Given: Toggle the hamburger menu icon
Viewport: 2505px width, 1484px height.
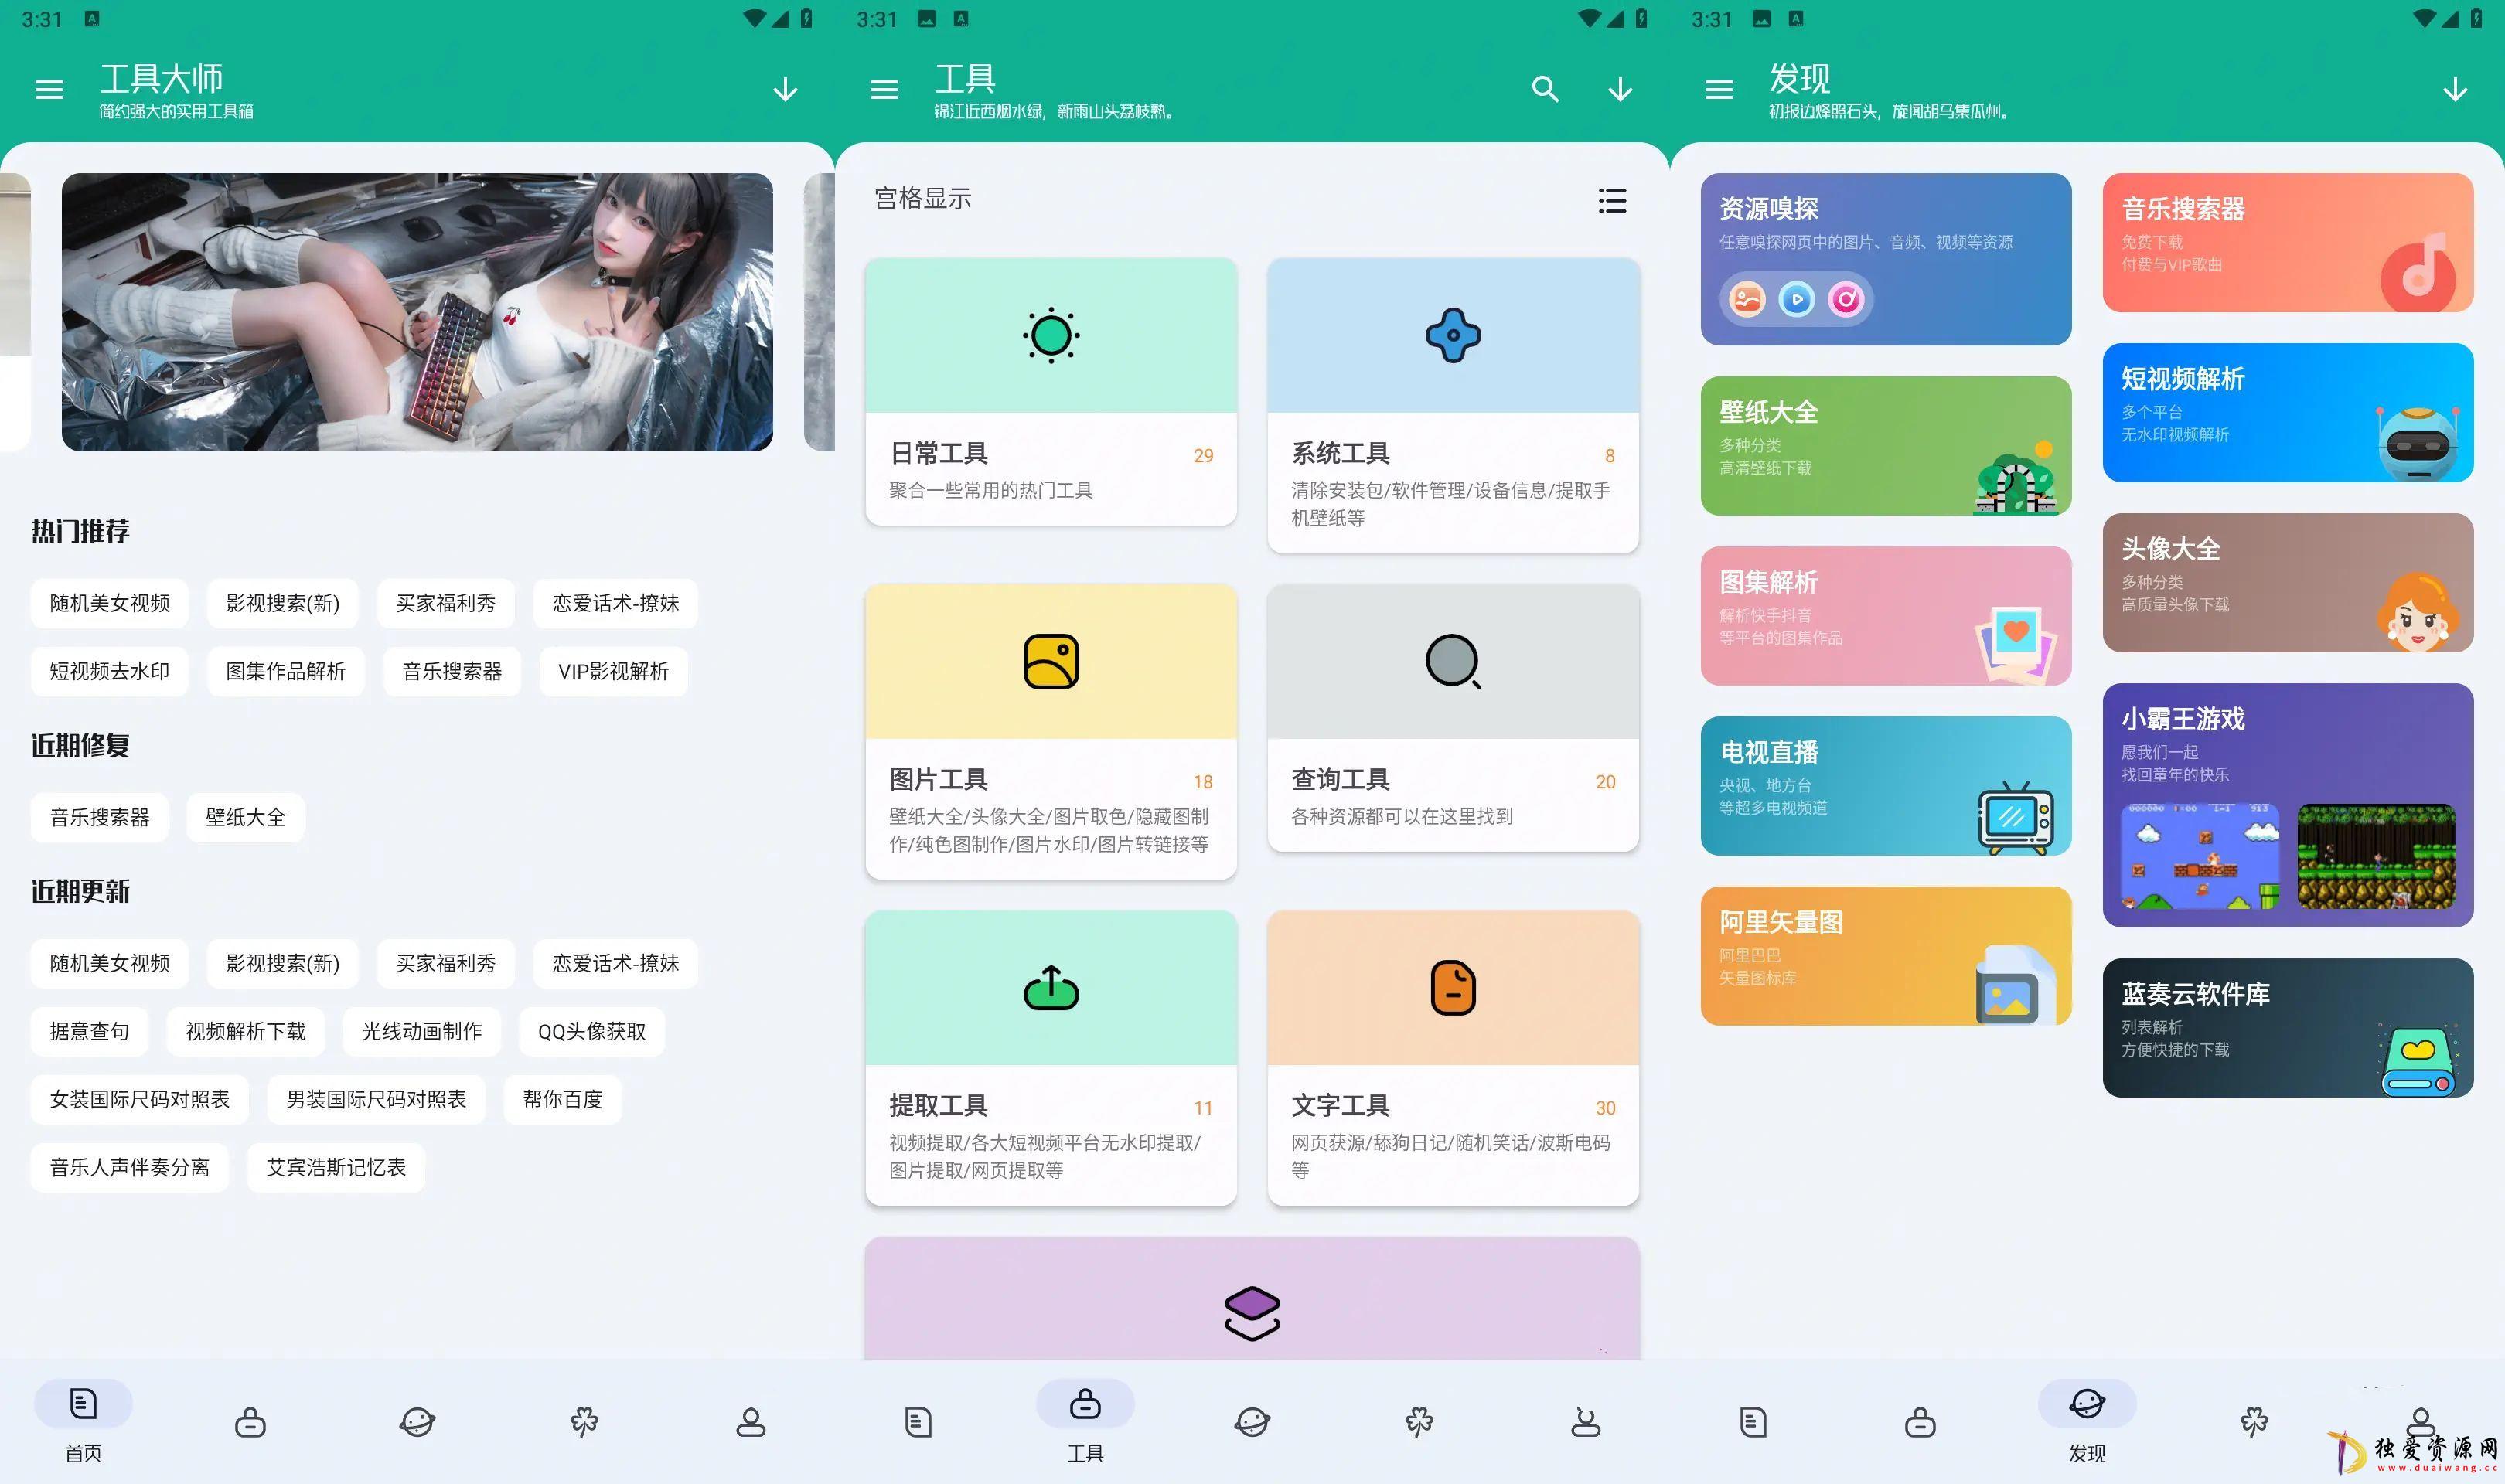Looking at the screenshot, I should 48,88.
